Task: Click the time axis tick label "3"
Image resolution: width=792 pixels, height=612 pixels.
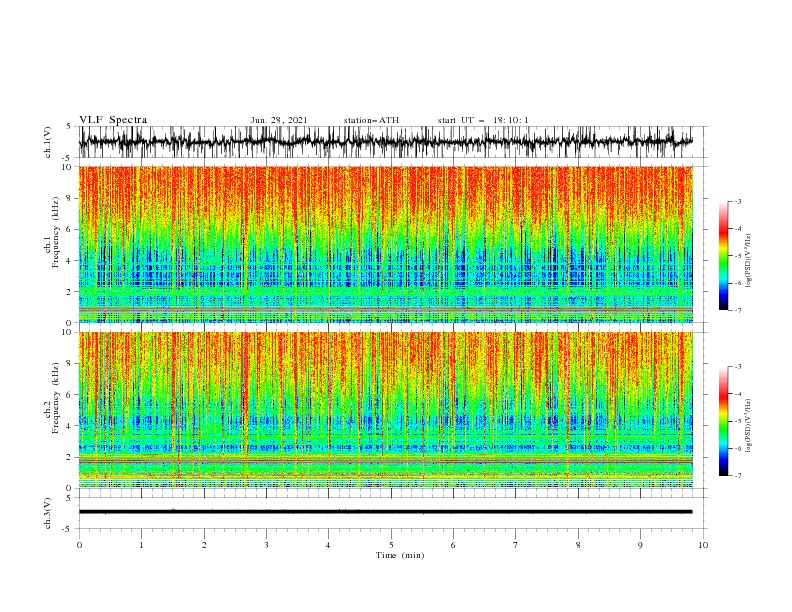Action: coord(266,545)
